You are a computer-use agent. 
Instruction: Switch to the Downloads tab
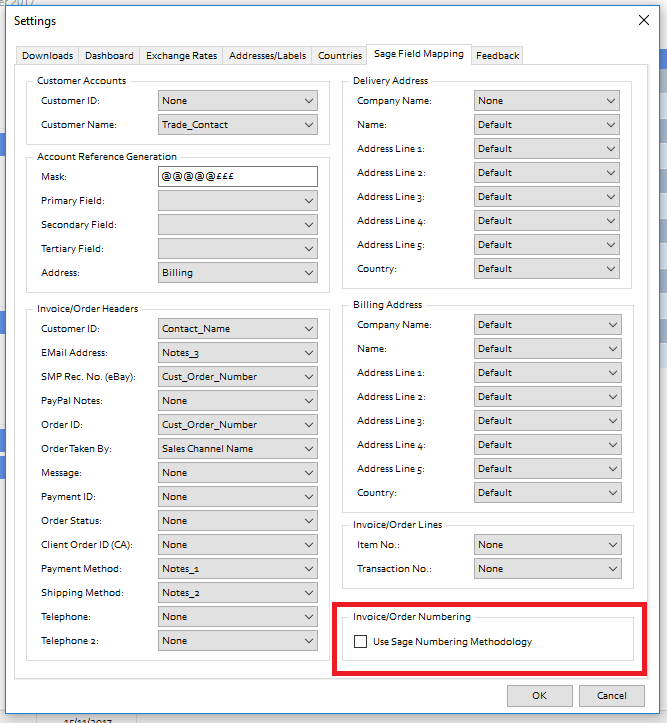[x=47, y=55]
